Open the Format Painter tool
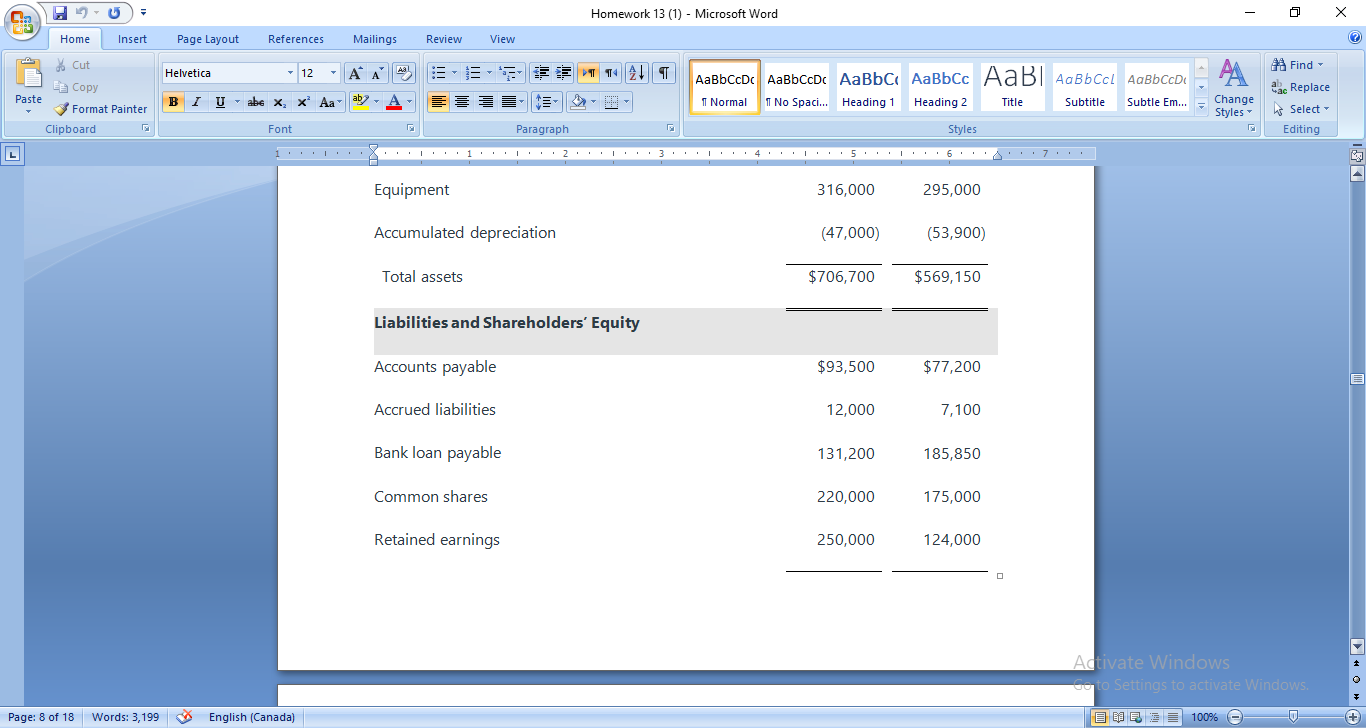The width and height of the screenshot is (1366, 728). coord(100,109)
